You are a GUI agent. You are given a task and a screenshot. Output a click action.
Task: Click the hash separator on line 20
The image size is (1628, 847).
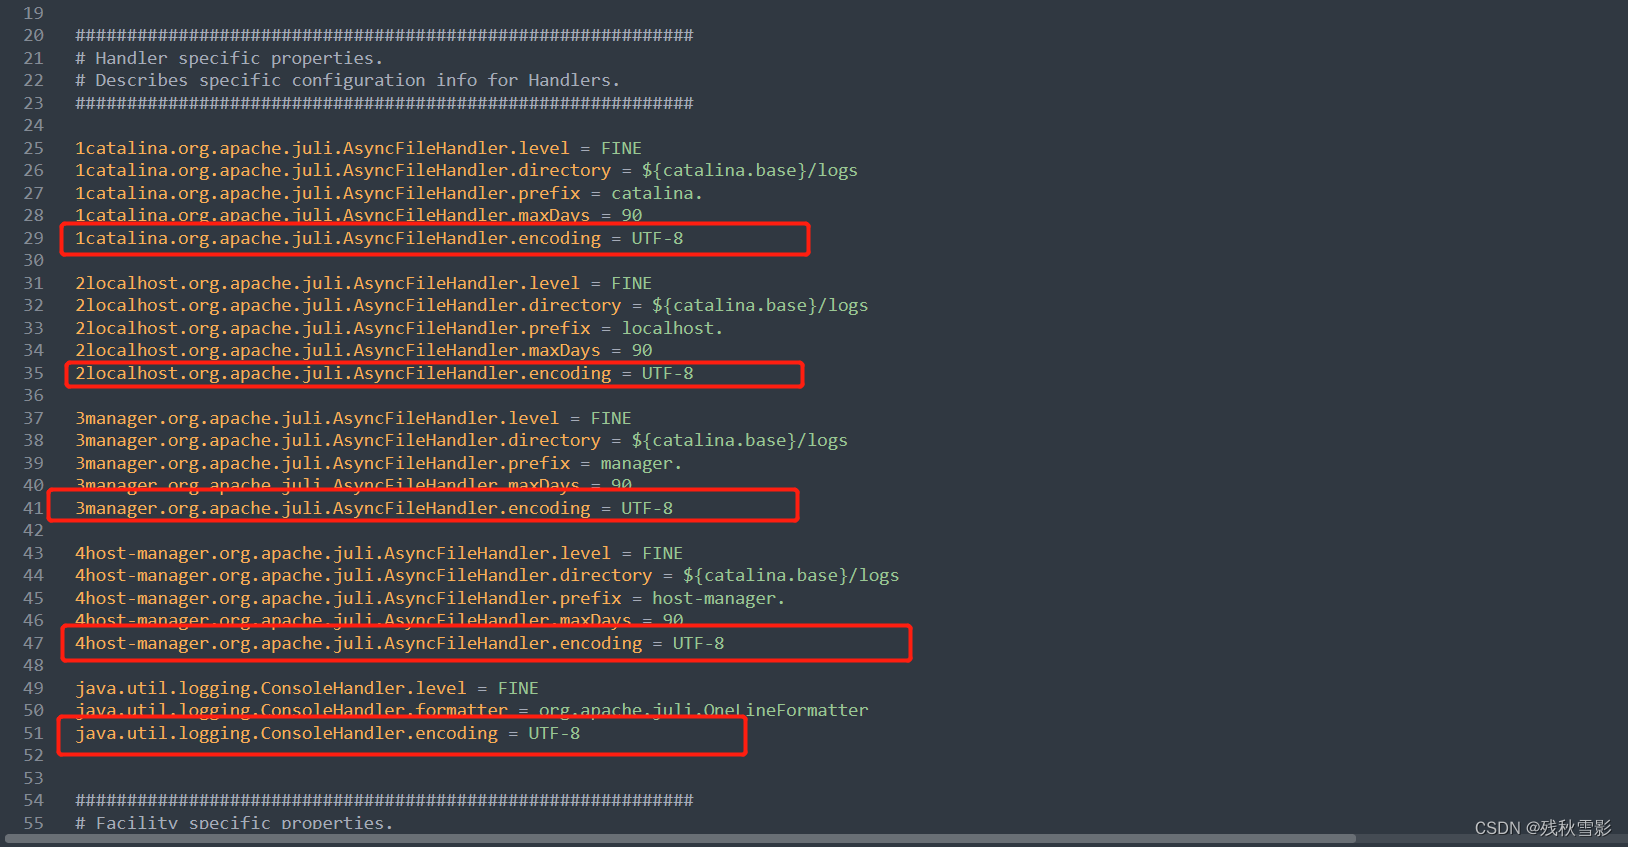384,35
